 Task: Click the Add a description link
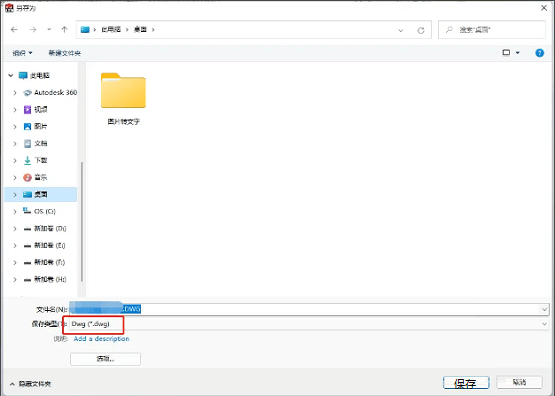(x=102, y=339)
